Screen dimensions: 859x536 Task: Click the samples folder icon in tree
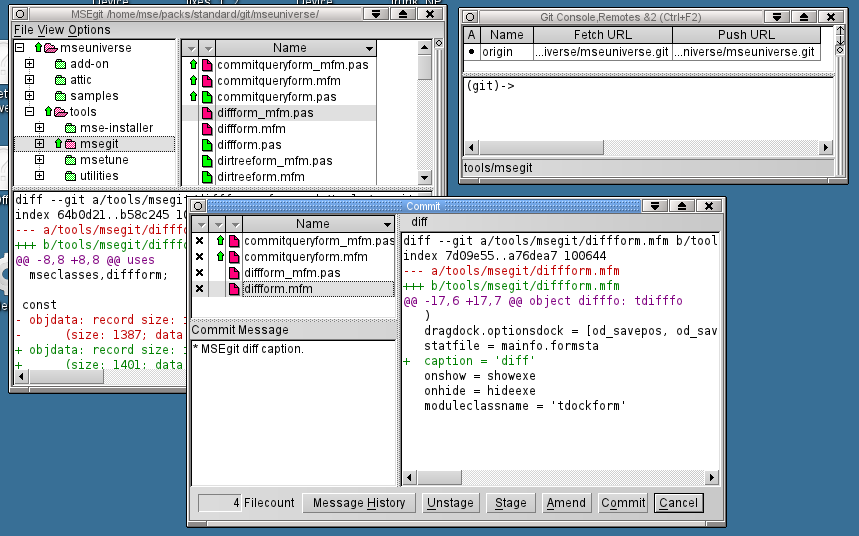coord(61,96)
